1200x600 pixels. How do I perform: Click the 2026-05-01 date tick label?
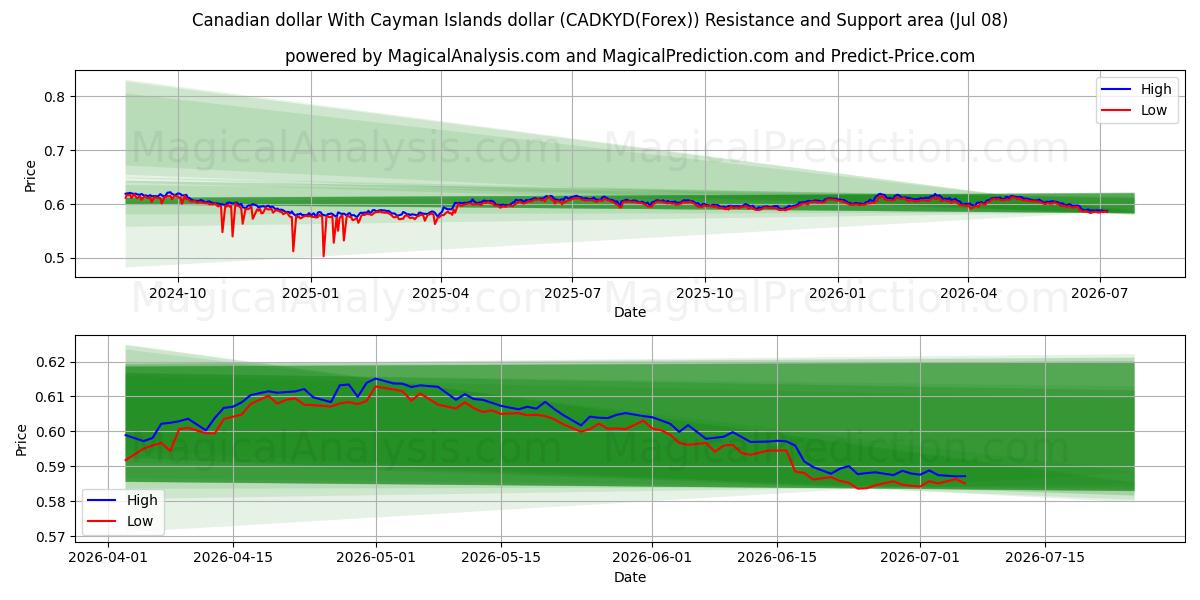click(377, 558)
